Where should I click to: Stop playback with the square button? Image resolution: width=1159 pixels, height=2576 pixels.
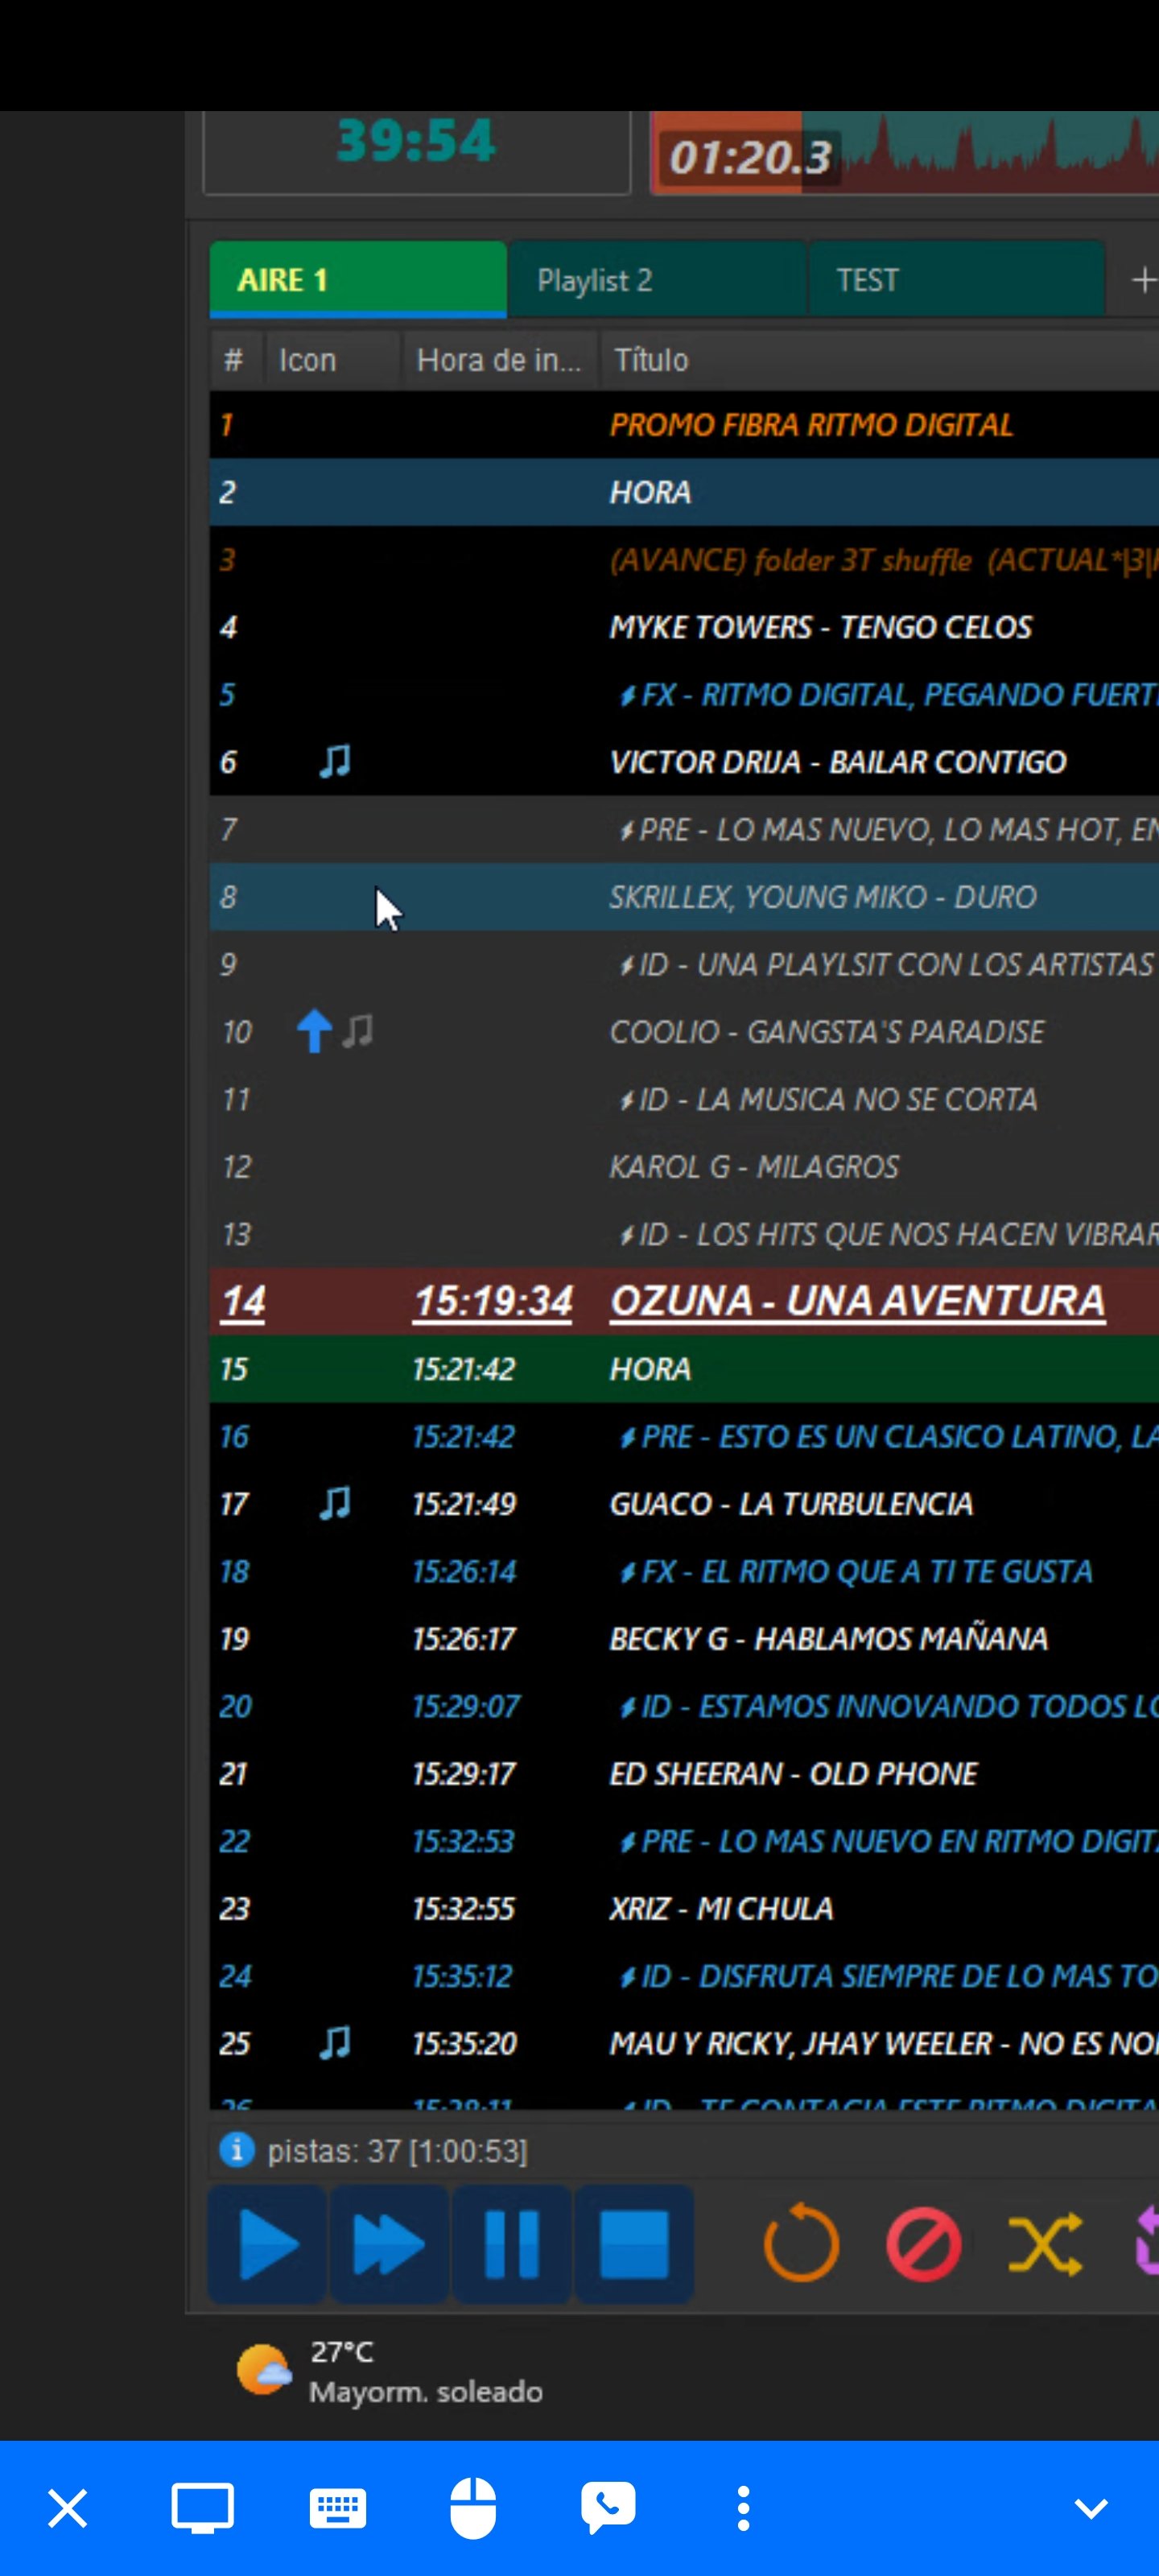tap(634, 2244)
